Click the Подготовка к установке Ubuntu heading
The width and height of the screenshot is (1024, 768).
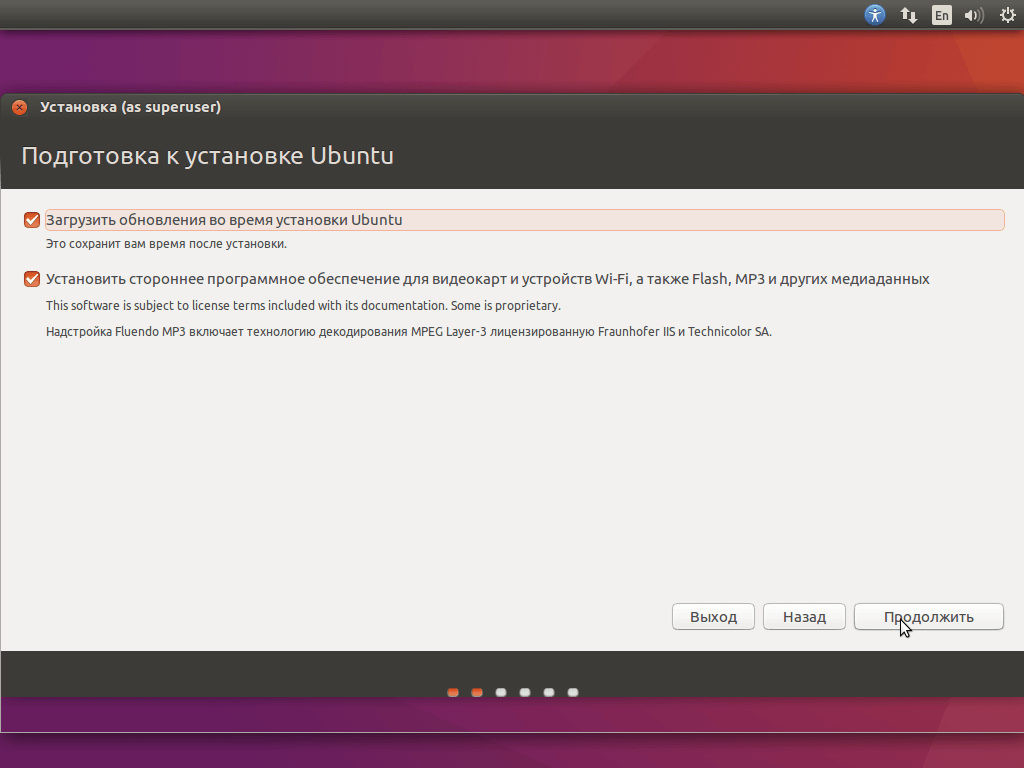pos(208,156)
